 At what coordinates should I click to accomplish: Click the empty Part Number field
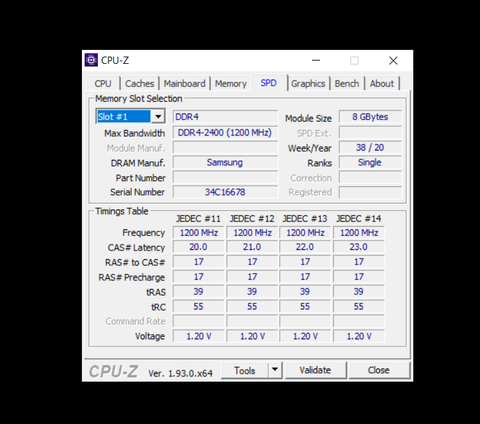click(225, 178)
